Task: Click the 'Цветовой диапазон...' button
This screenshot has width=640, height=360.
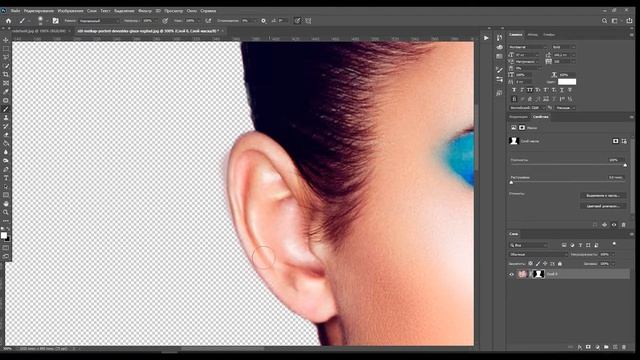Action: coord(603,206)
